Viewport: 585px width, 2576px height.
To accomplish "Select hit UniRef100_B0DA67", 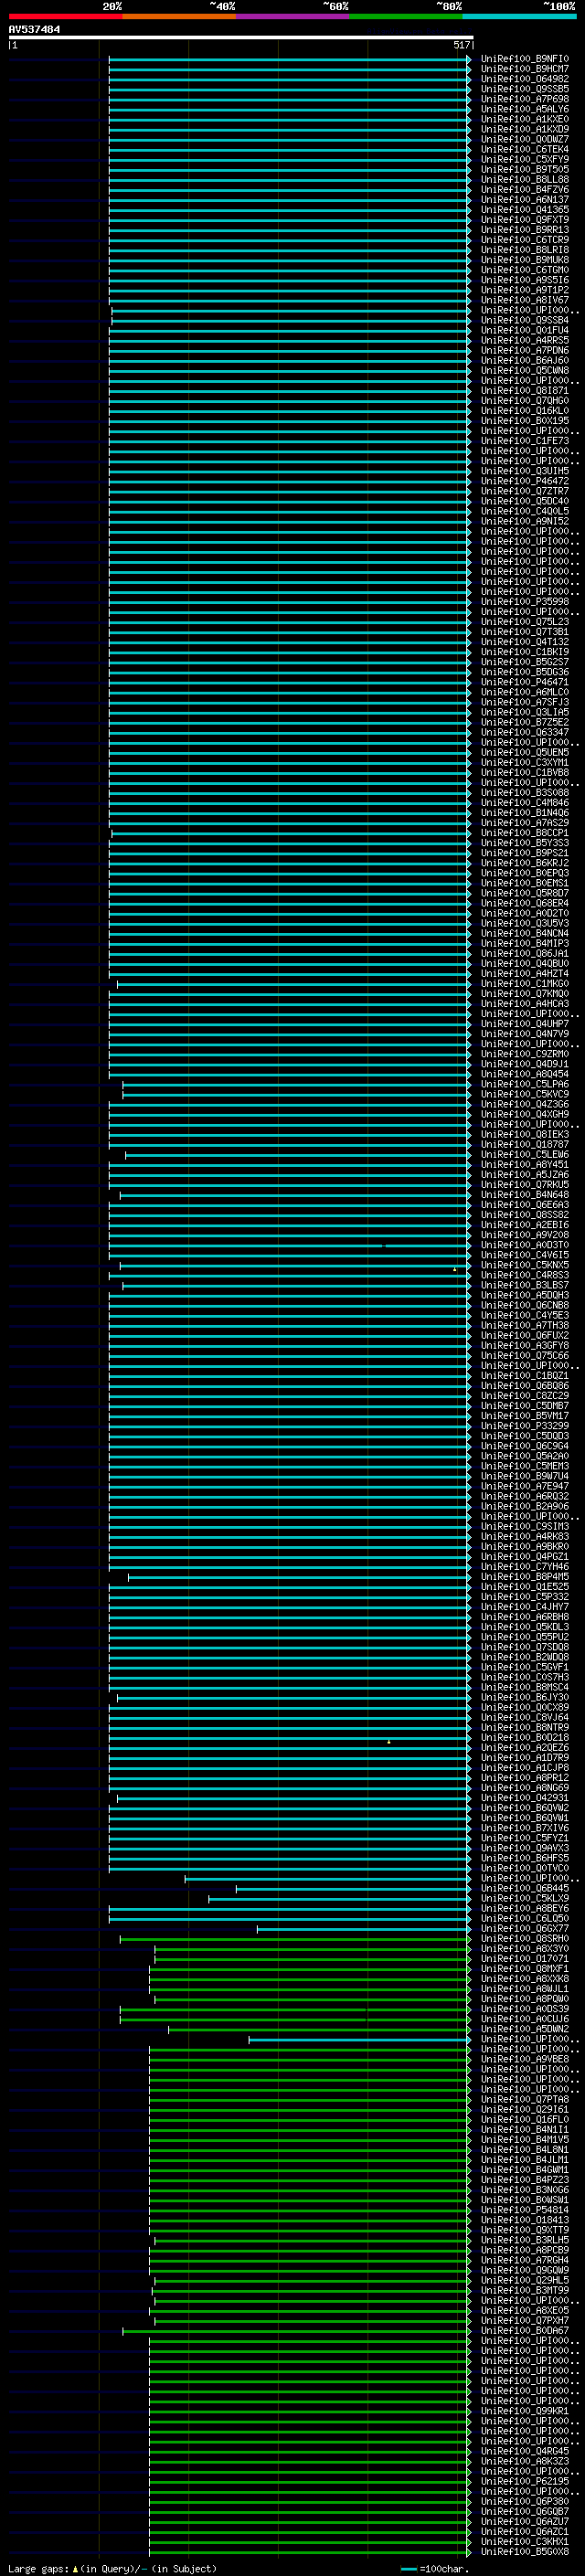I will tap(524, 2330).
